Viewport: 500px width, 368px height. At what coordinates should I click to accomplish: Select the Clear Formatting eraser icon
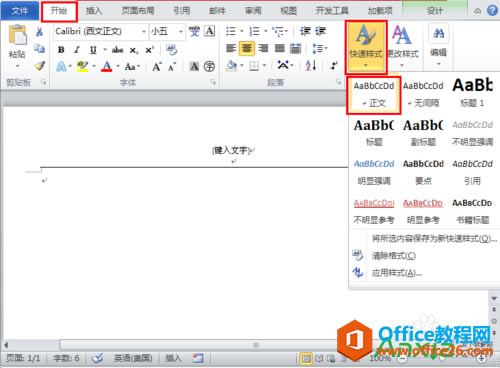pos(172,50)
